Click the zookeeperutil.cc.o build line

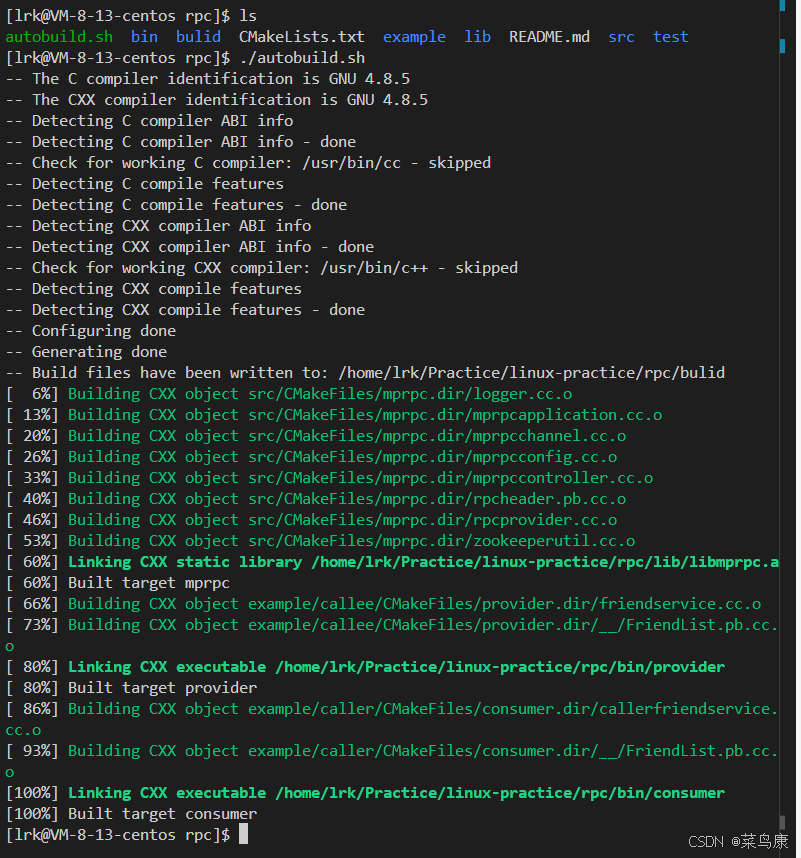(320, 541)
